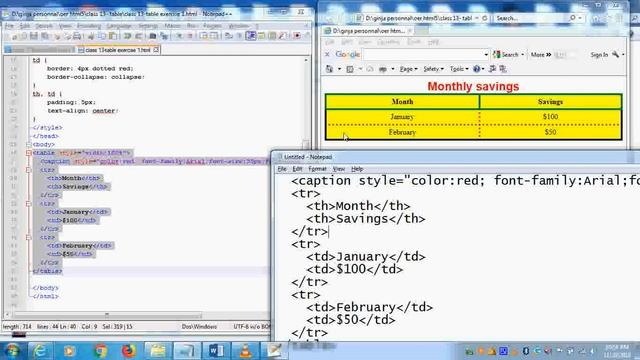Open File menu in Notepad++
The image size is (640, 360).
tap(9, 26)
